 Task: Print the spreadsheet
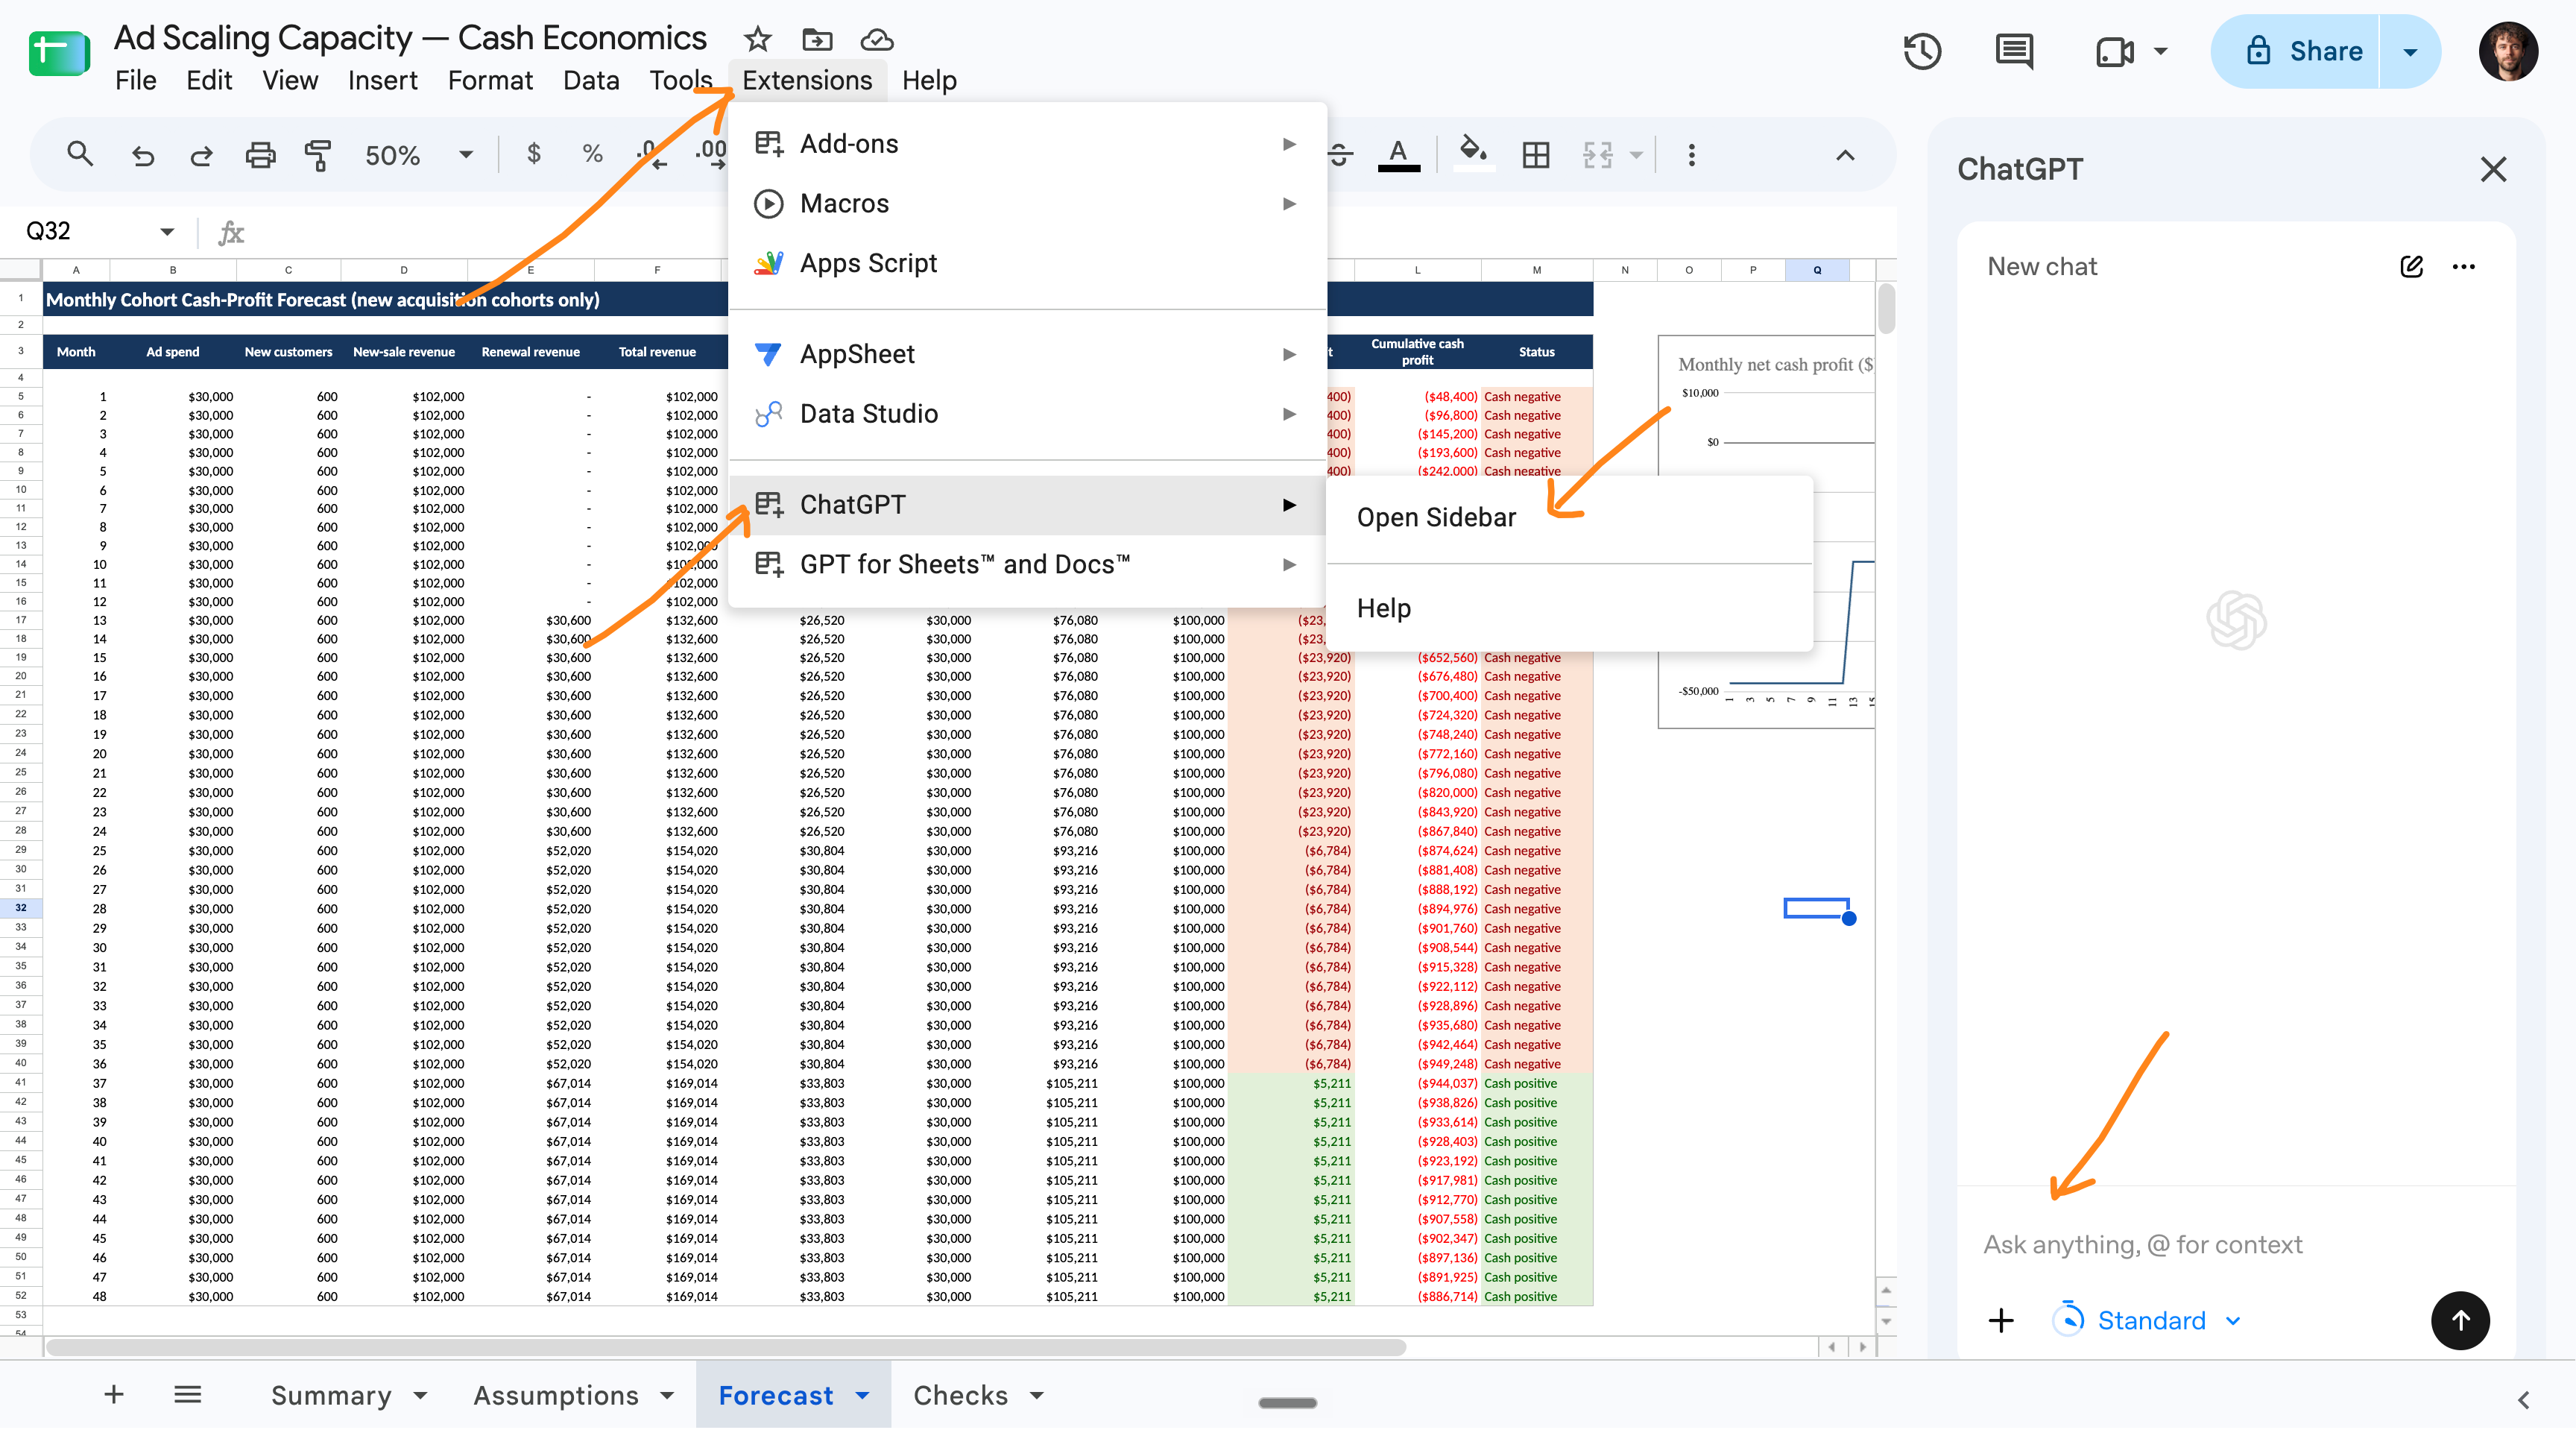click(260, 155)
